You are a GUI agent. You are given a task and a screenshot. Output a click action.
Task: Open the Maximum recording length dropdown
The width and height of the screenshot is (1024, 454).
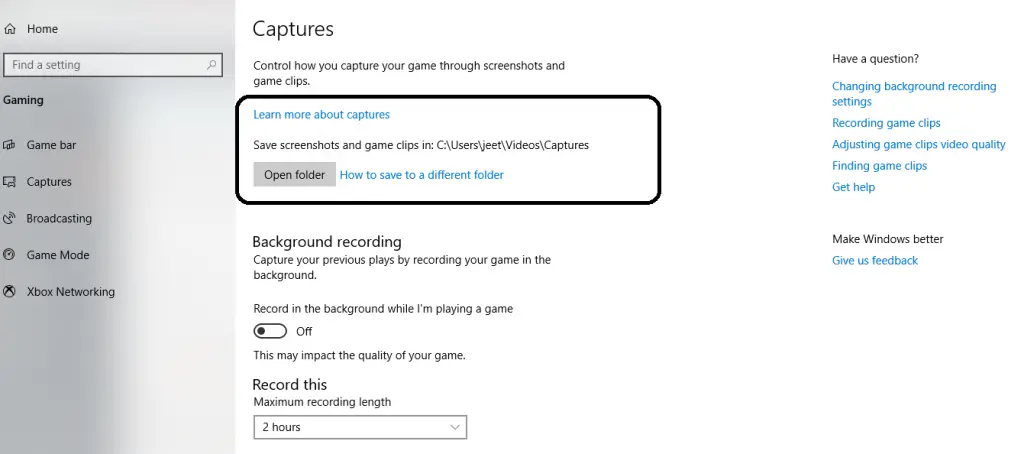(360, 427)
